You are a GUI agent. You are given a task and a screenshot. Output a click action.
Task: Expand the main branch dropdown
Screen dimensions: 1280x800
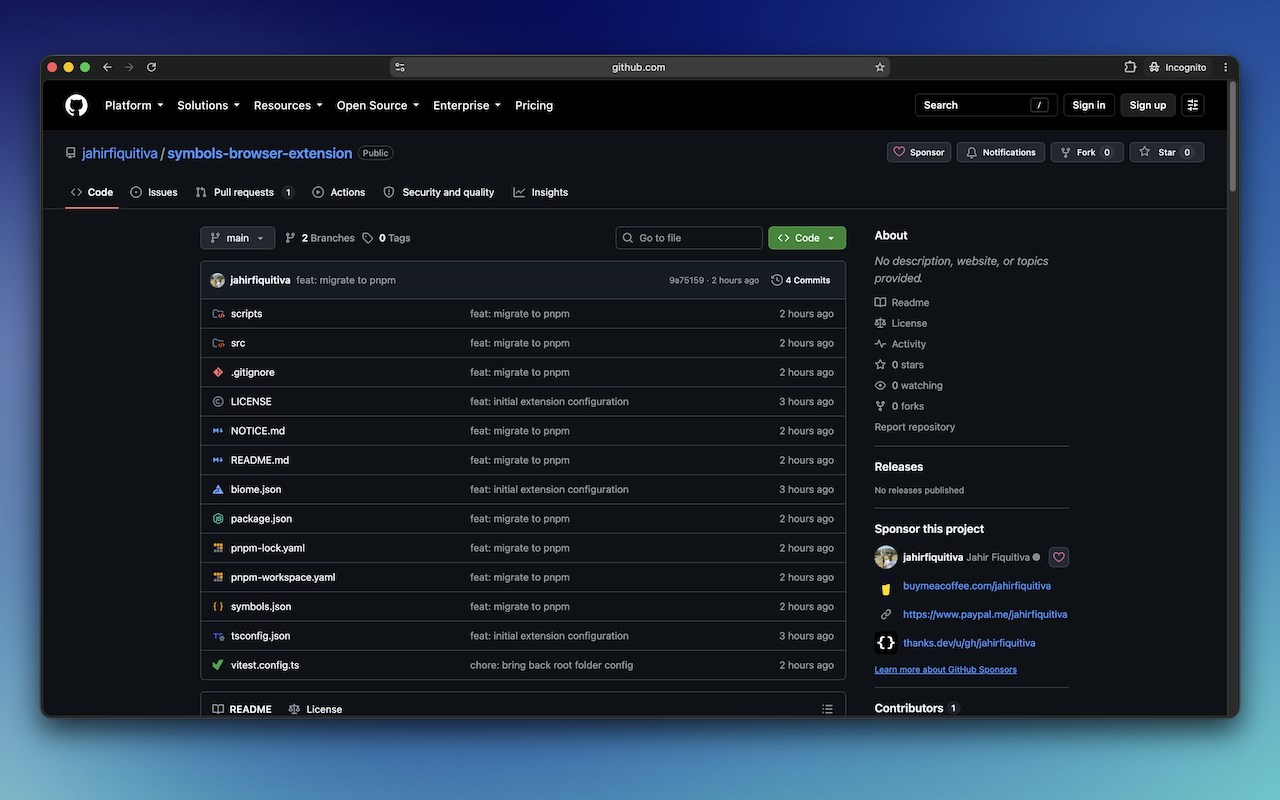click(x=237, y=238)
